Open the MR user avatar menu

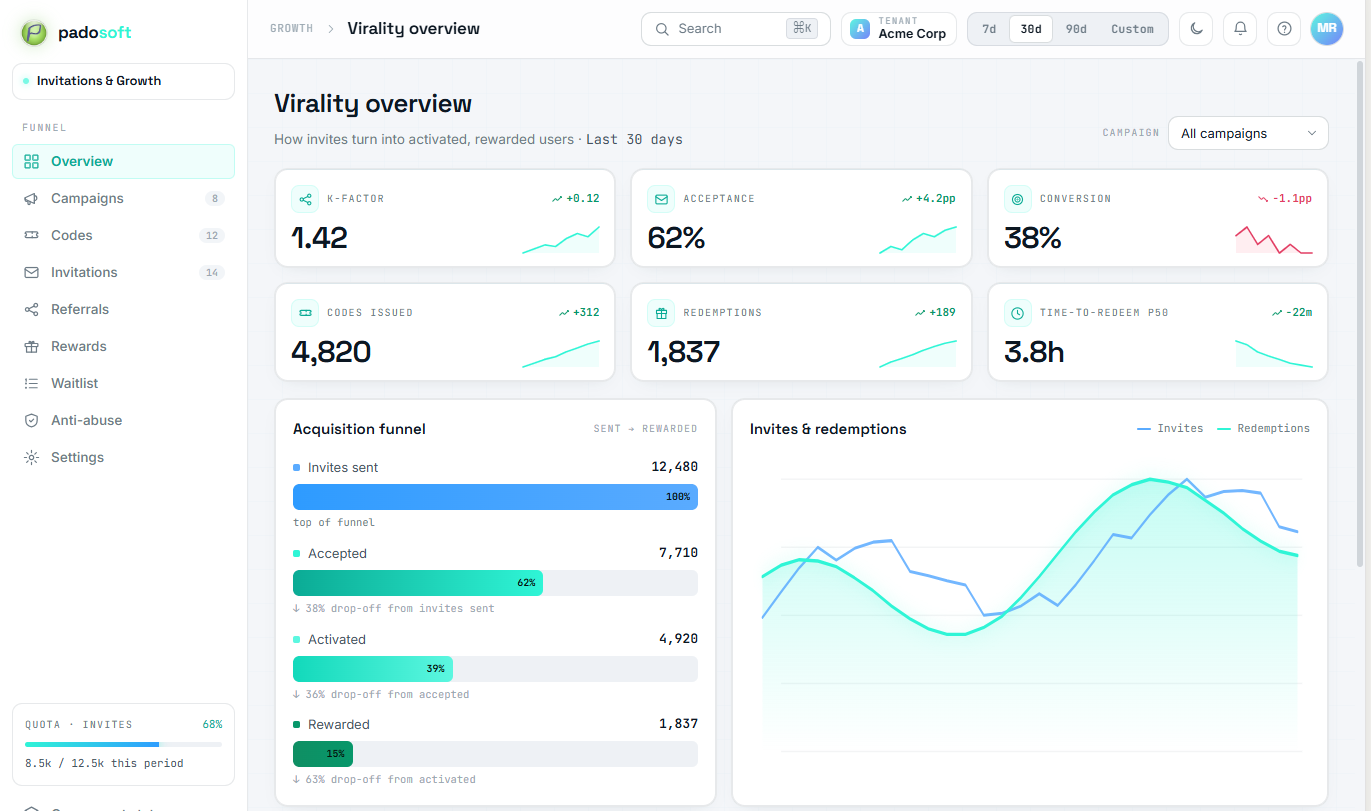[1327, 29]
